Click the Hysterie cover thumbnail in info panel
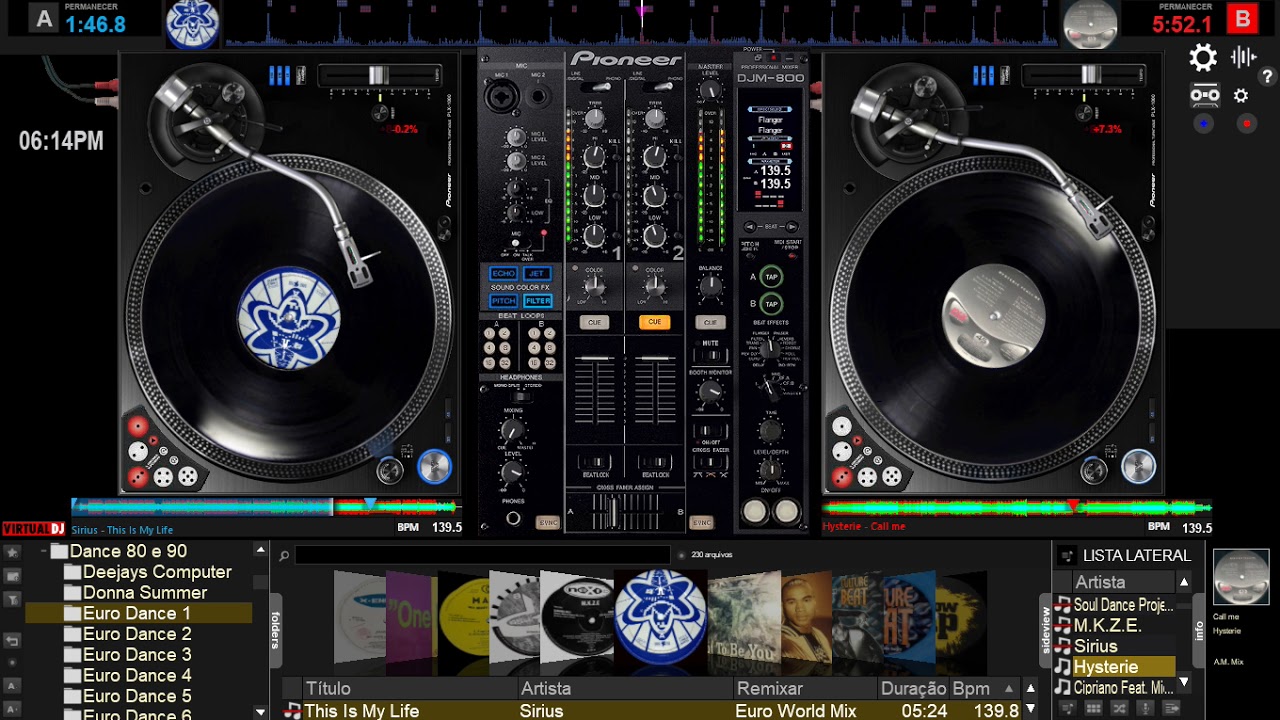 pyautogui.click(x=1241, y=578)
